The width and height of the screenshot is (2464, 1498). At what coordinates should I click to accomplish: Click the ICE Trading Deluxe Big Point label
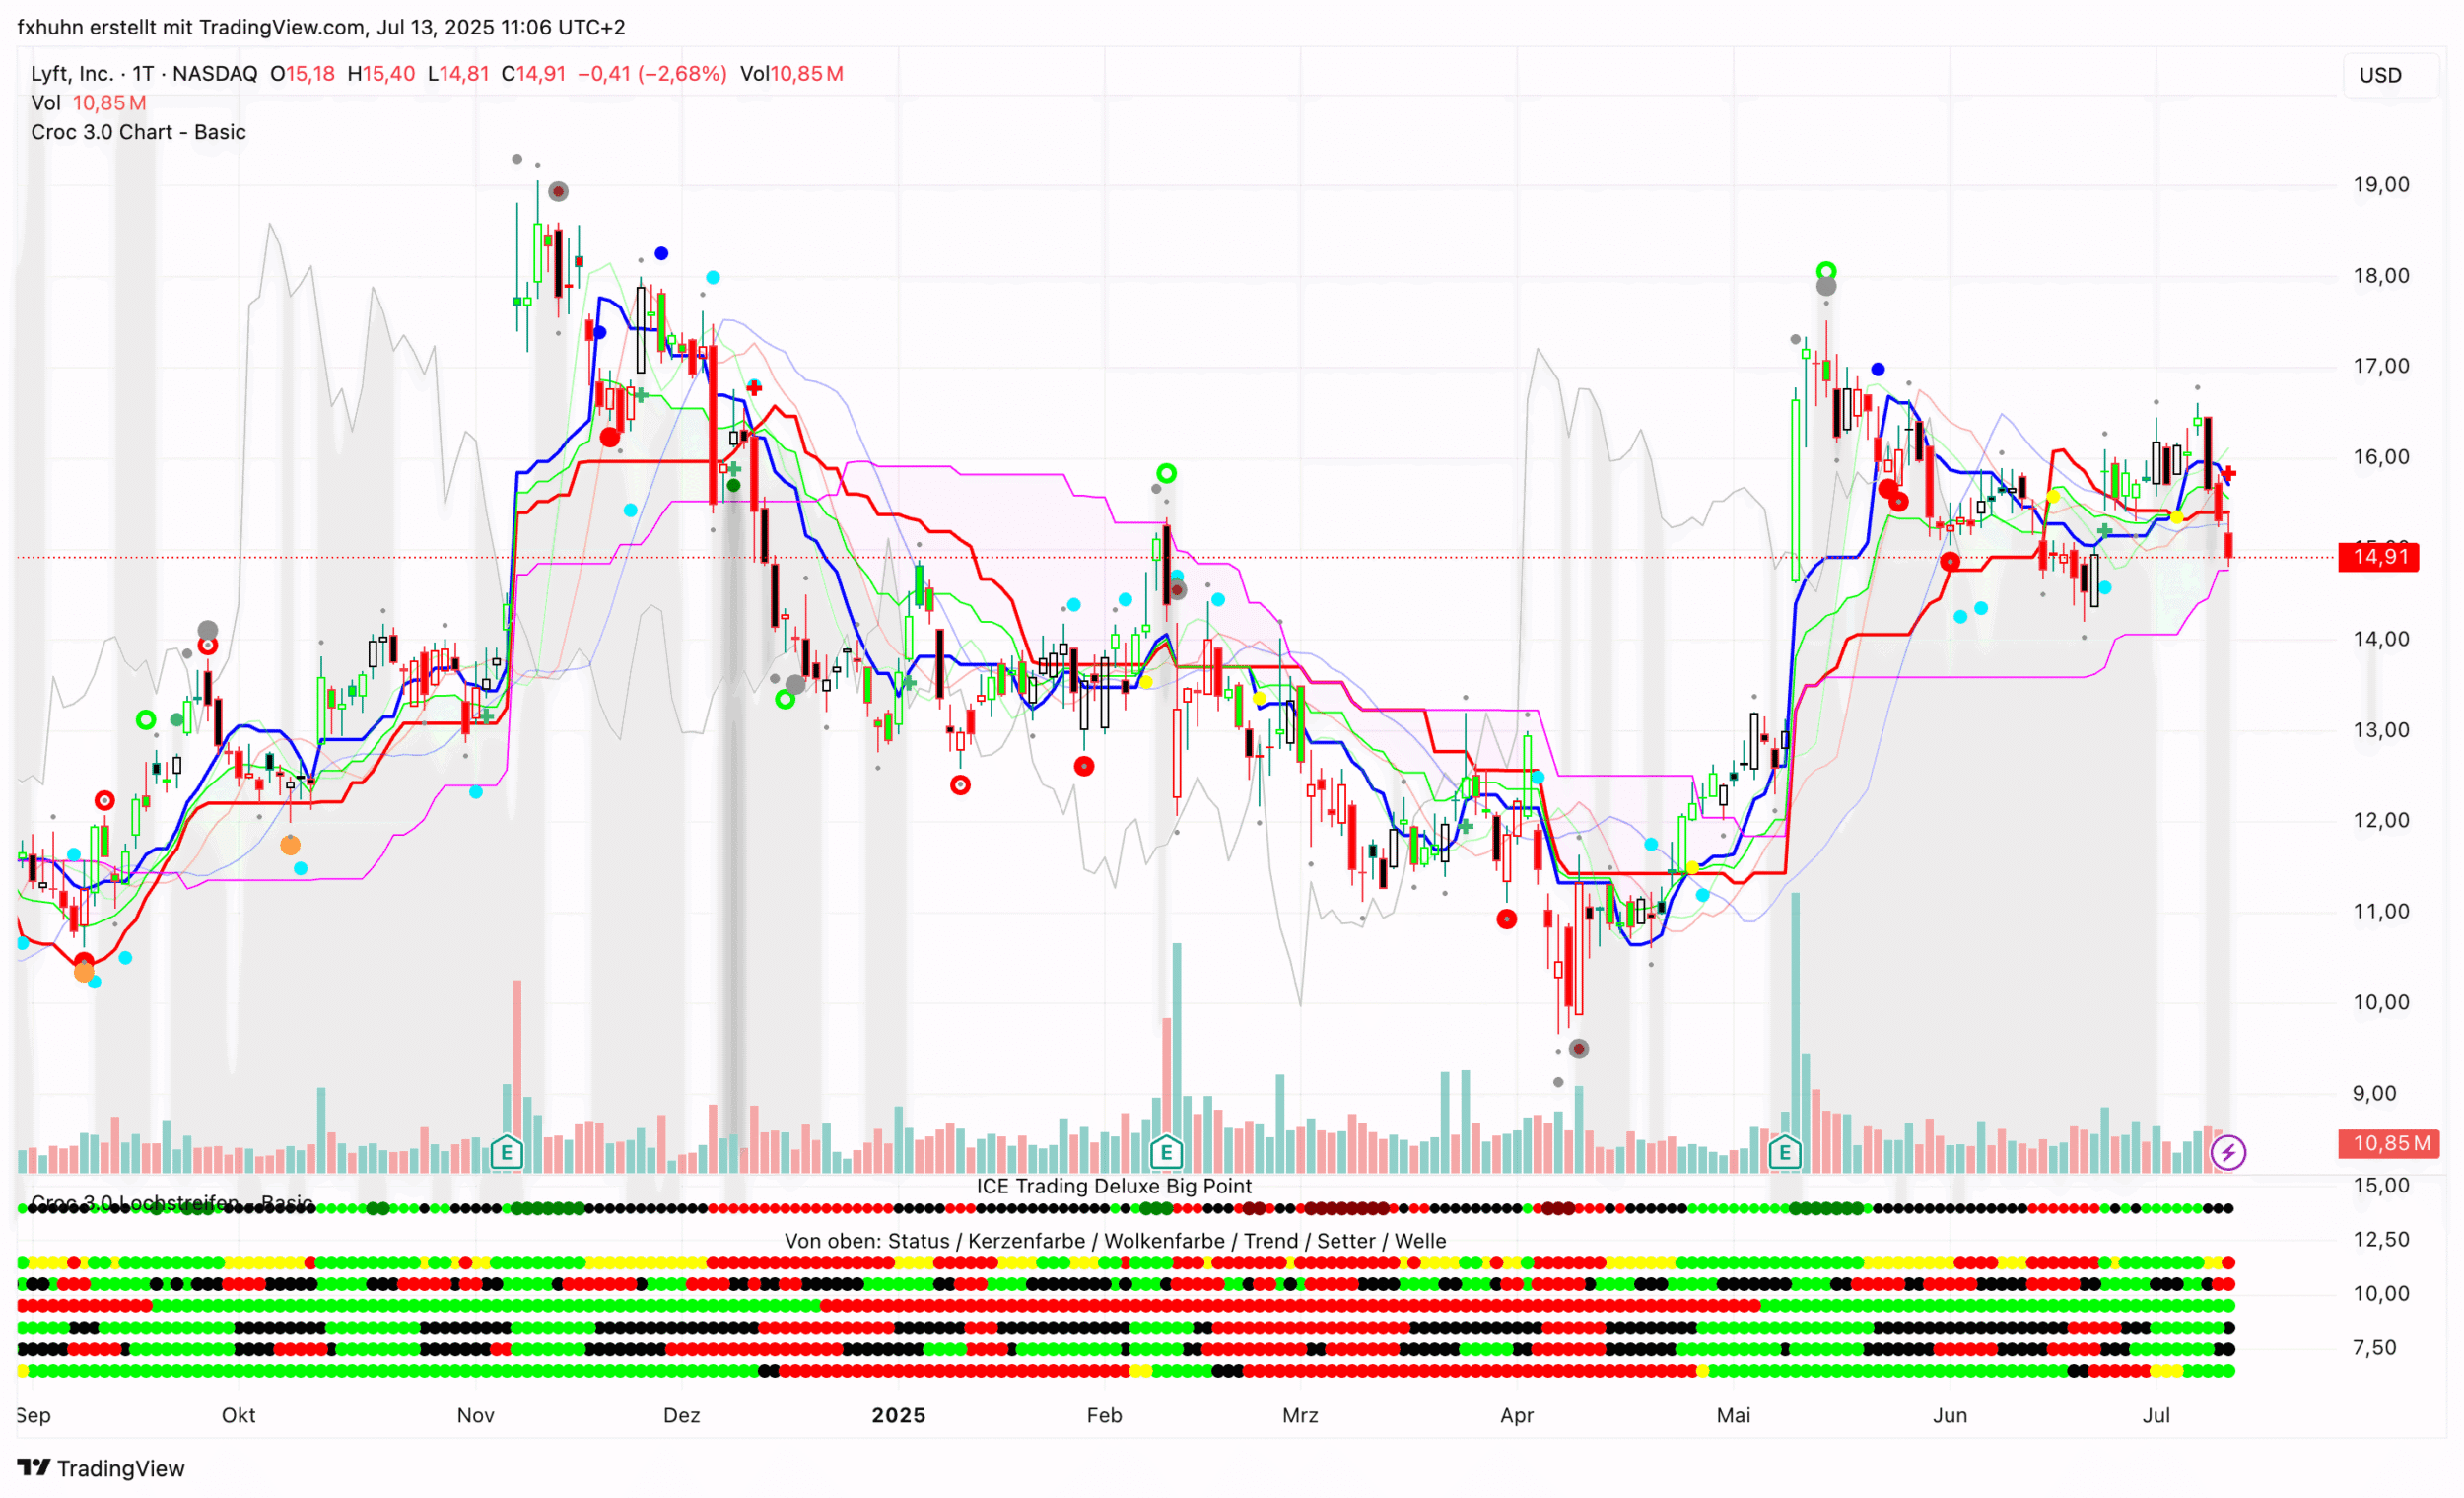[1113, 1186]
